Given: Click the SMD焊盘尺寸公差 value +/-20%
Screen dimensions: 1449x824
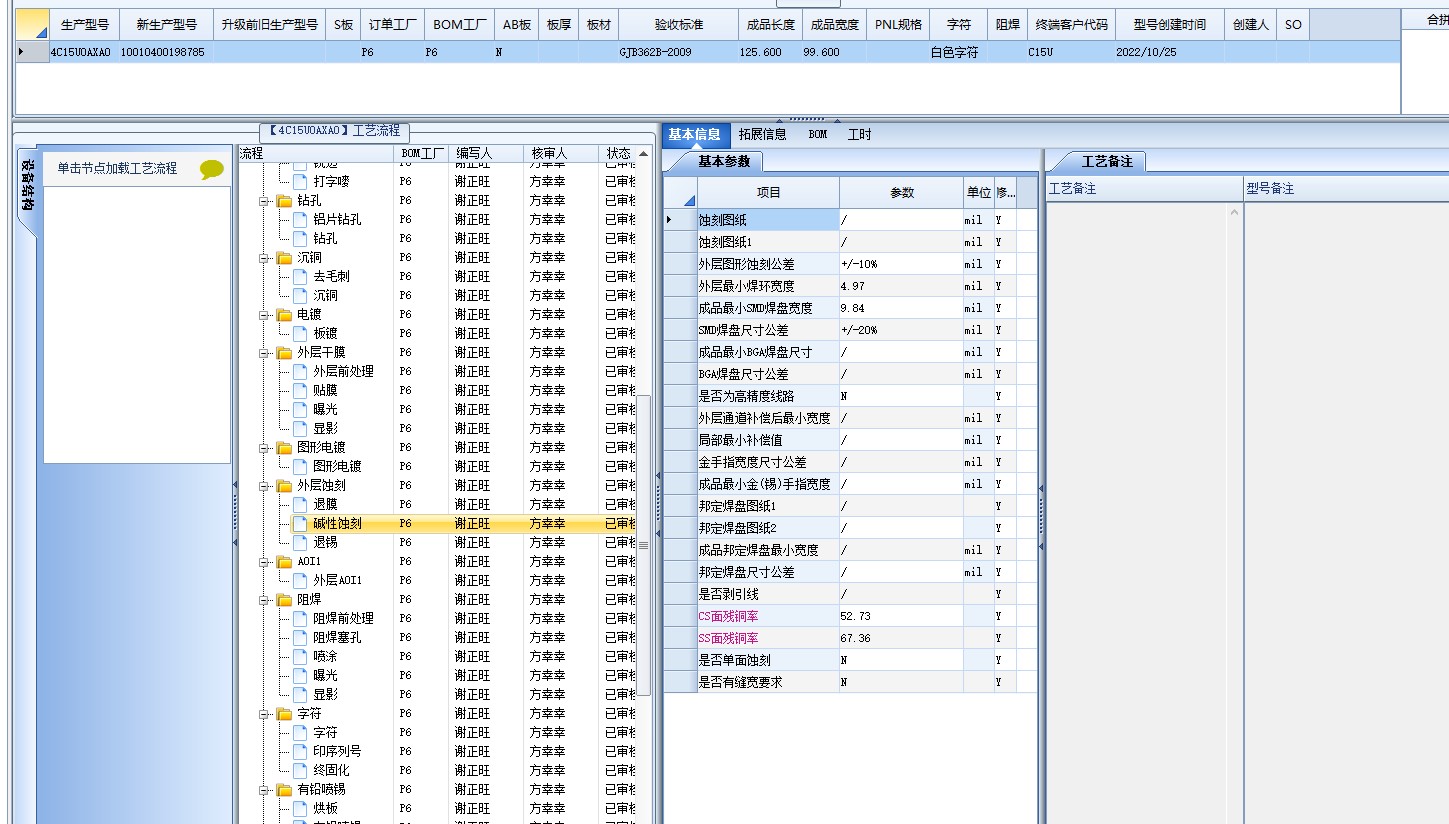Looking at the screenshot, I should [901, 330].
